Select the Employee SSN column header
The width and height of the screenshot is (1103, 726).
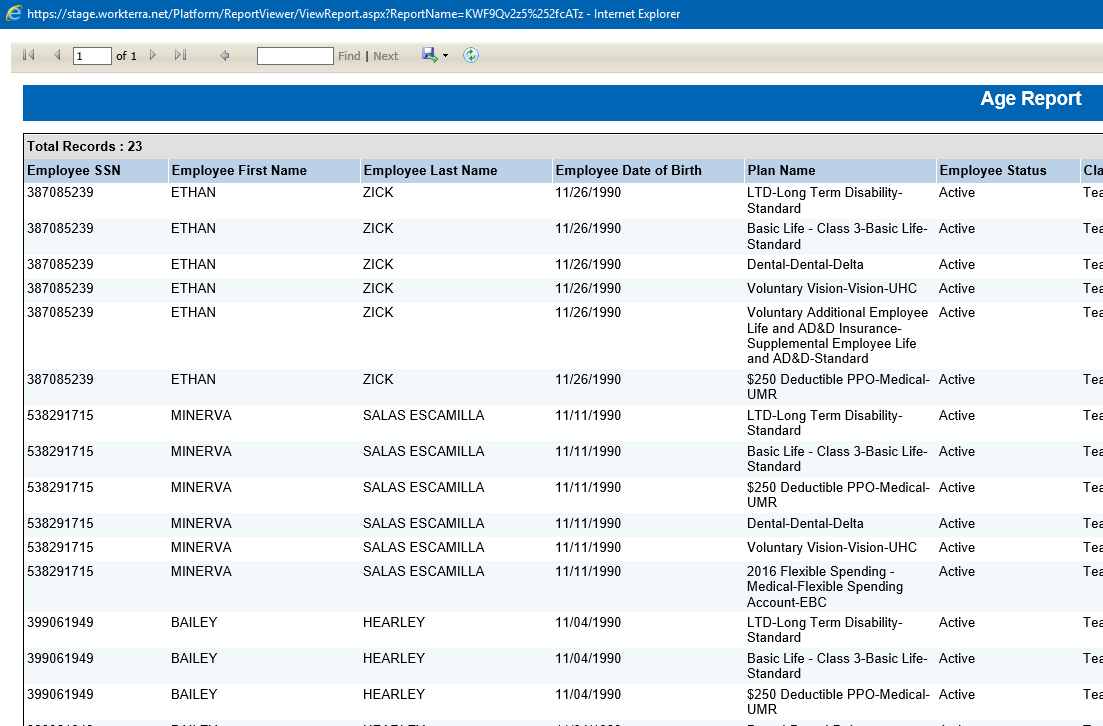pyautogui.click(x=74, y=171)
